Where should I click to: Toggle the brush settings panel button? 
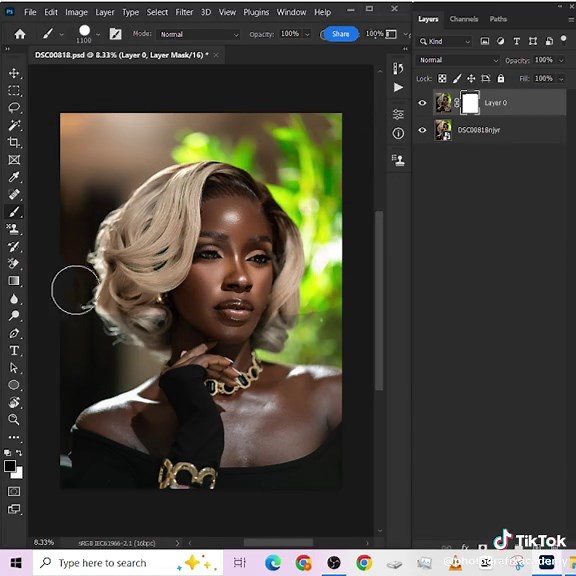point(115,34)
